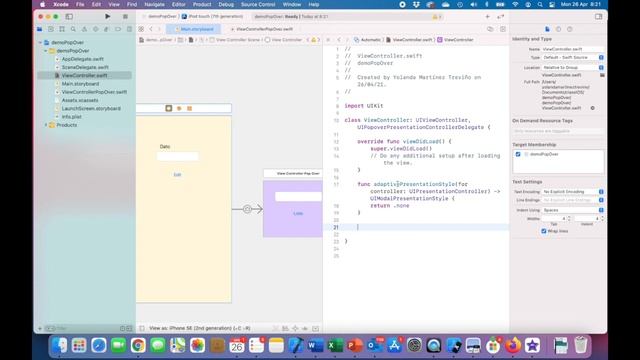Open the Adjust Editor Options icon
Screen dimensions: 640x360
(490, 29)
